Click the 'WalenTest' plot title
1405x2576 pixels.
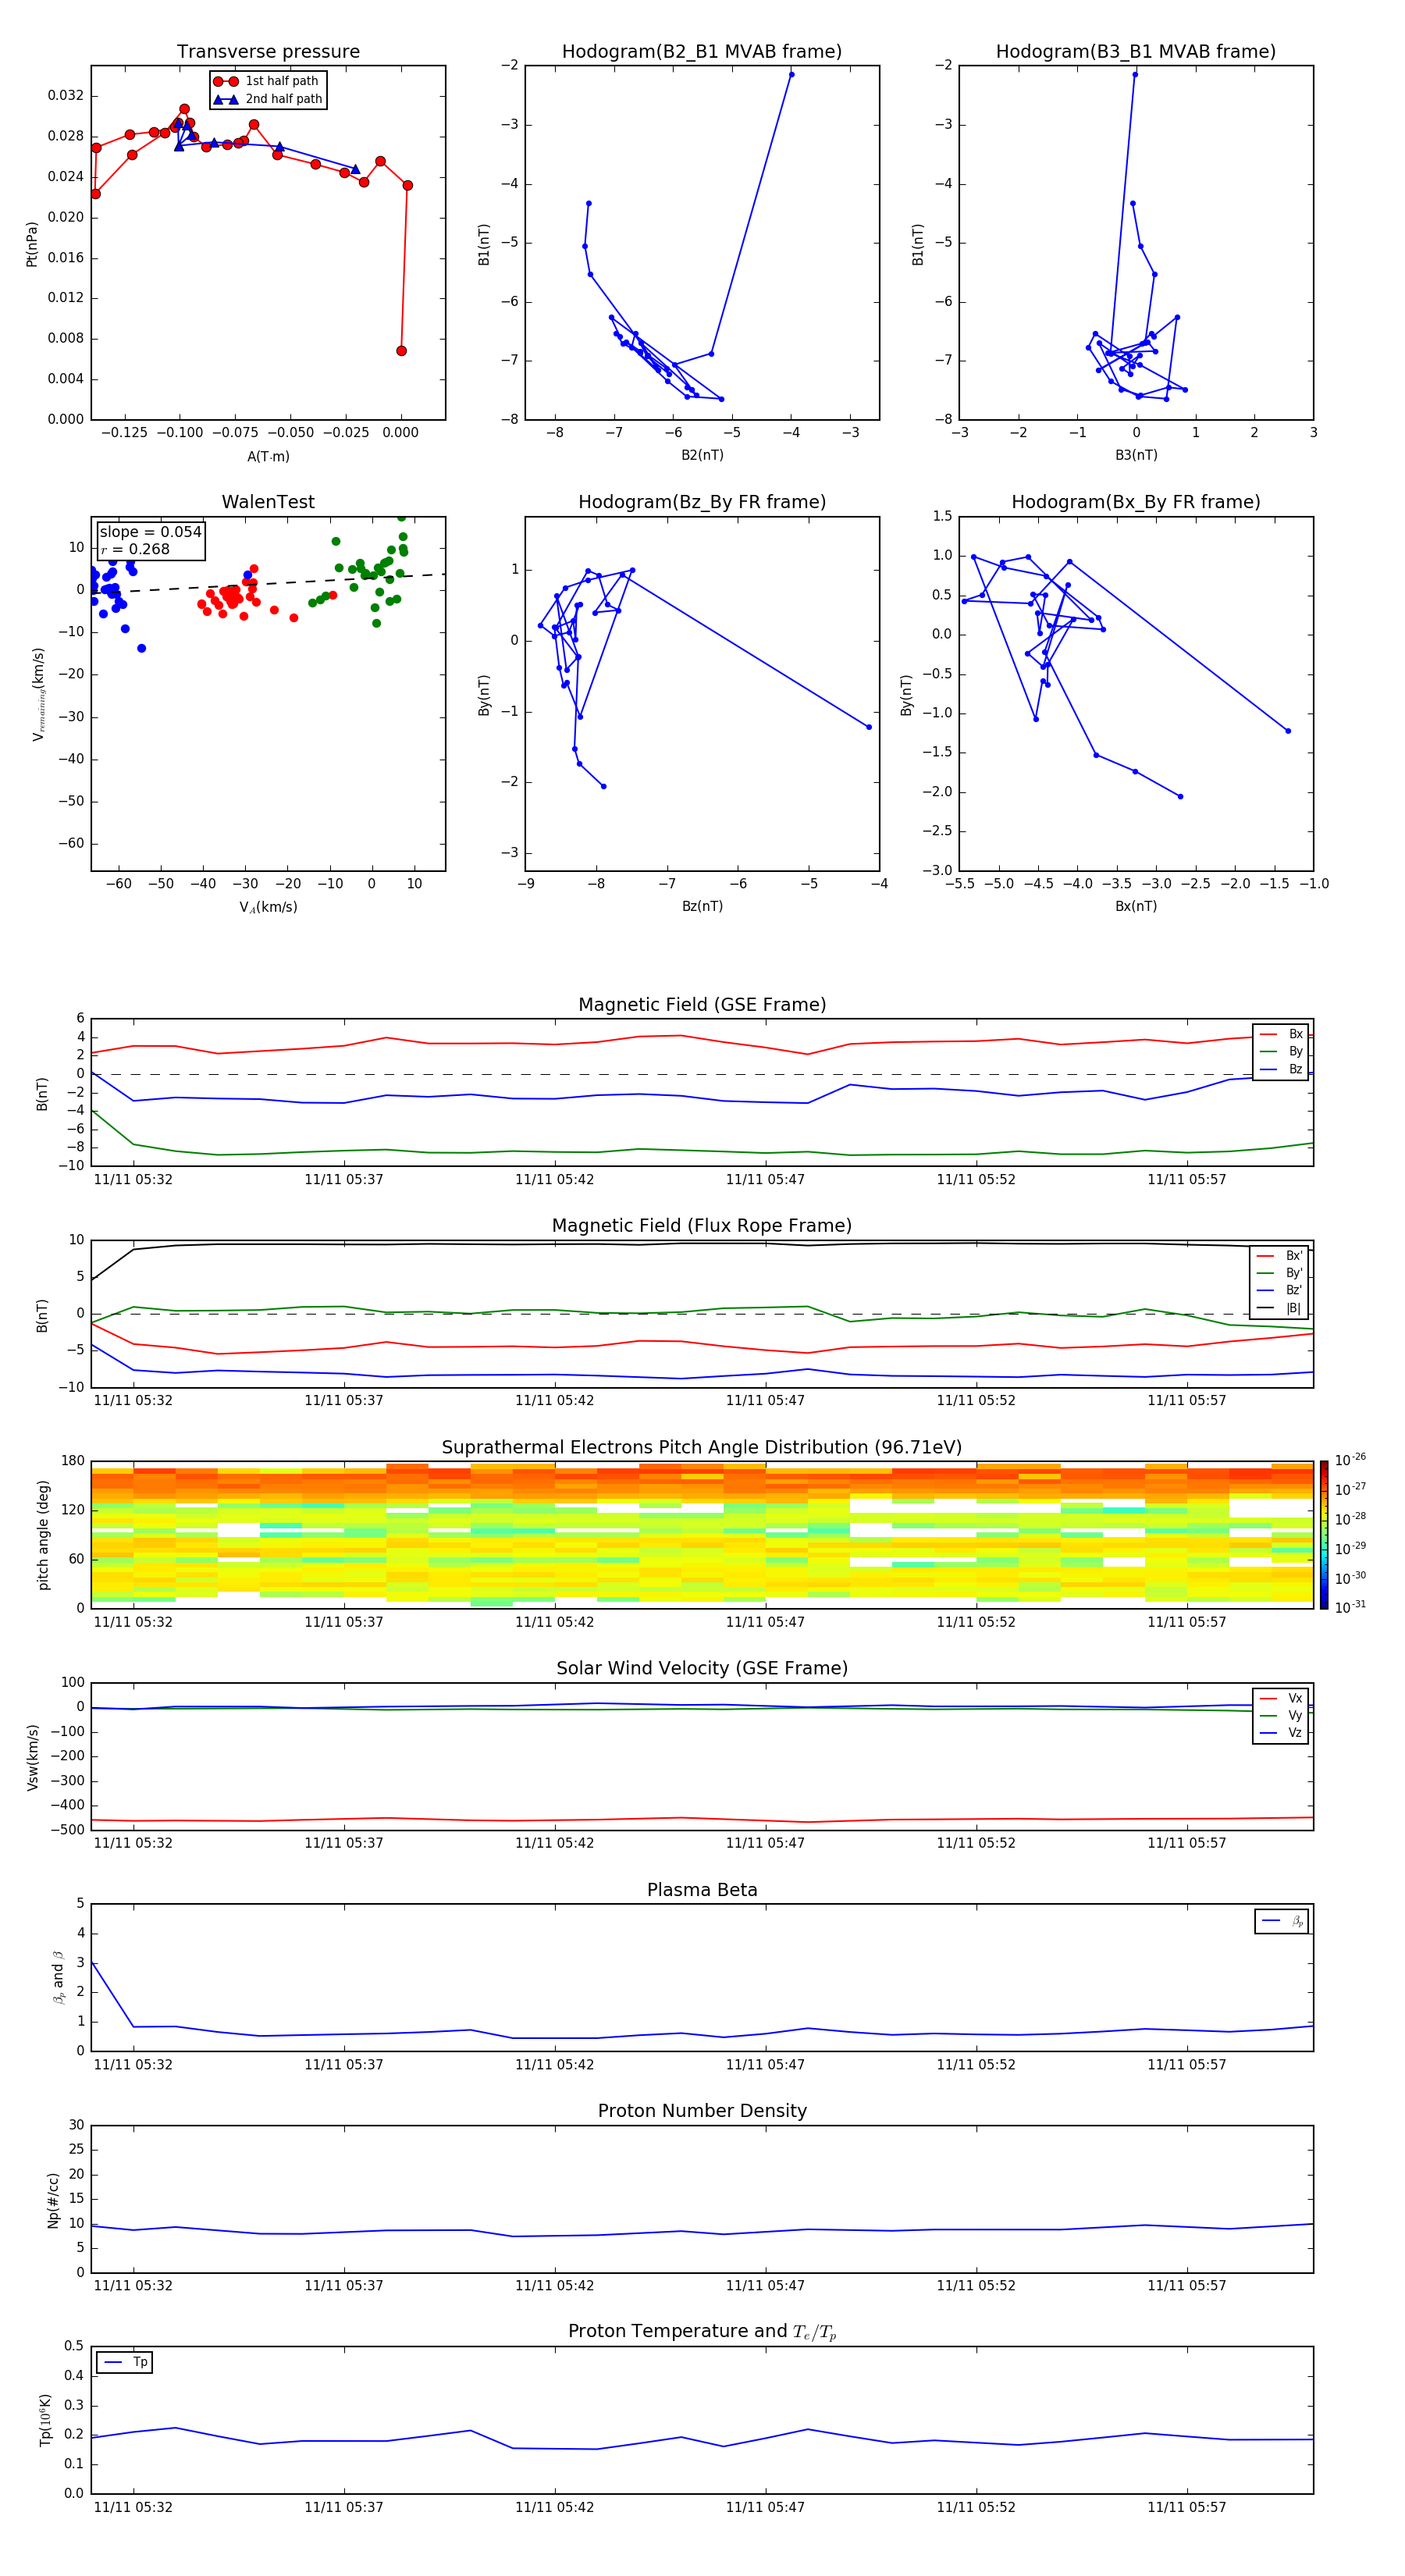pos(268,502)
